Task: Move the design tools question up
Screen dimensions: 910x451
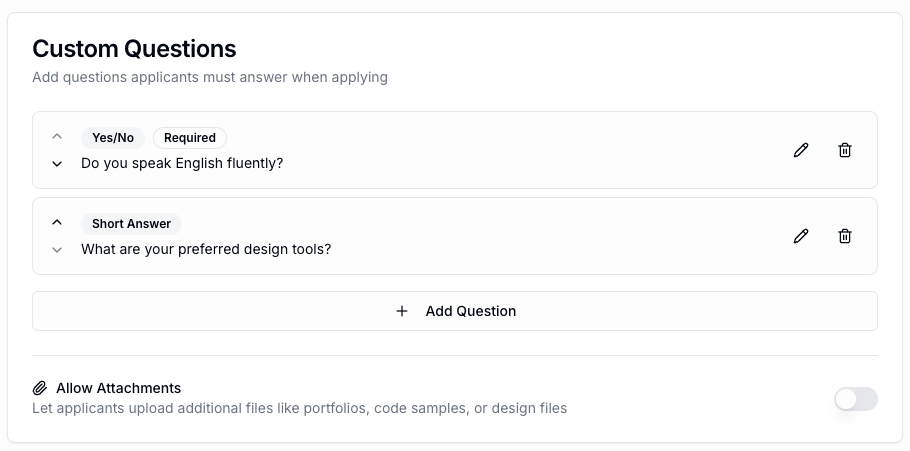Action: (57, 222)
